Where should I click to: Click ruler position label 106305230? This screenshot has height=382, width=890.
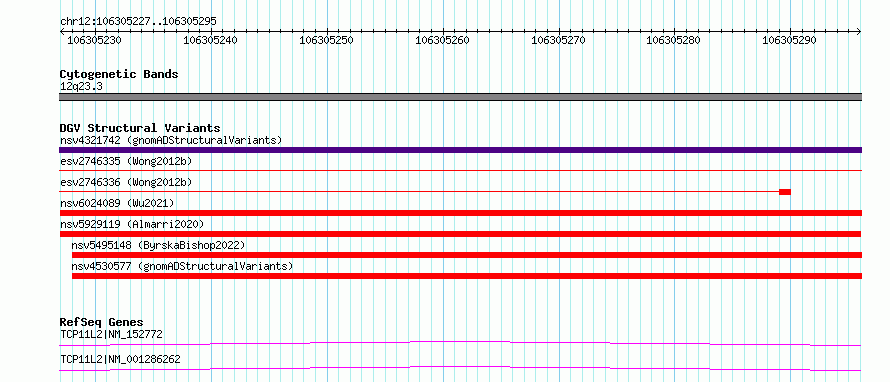pos(93,40)
